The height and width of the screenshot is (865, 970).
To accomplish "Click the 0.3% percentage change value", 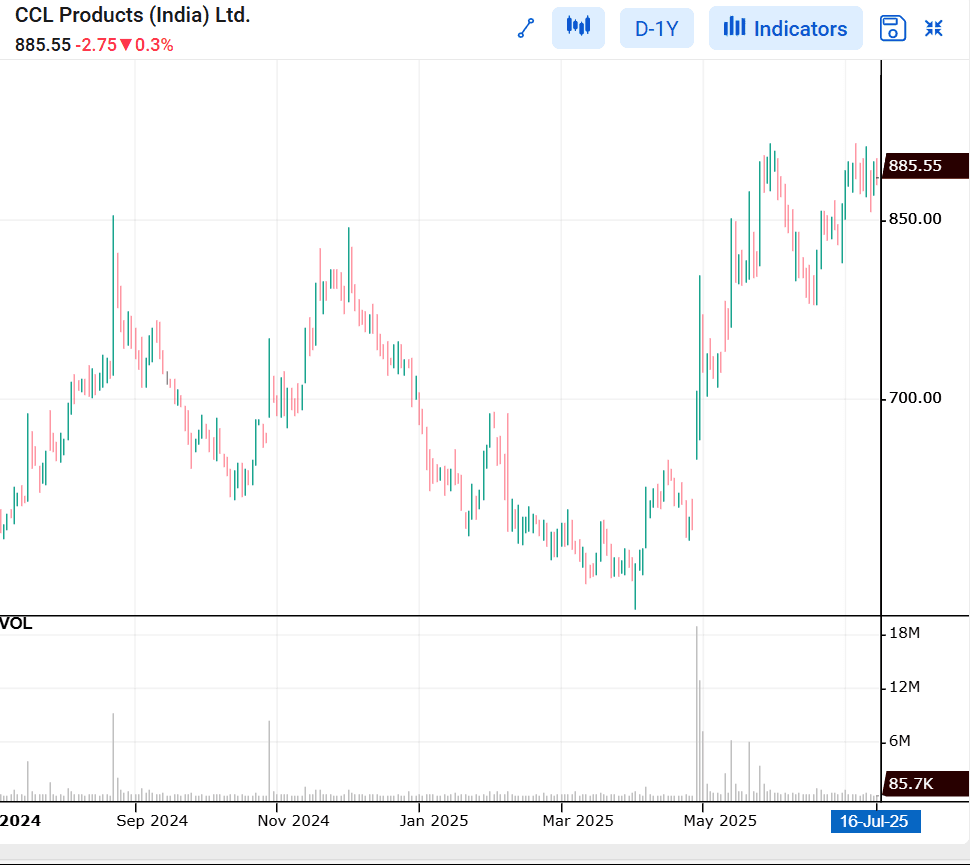I will pyautogui.click(x=154, y=45).
